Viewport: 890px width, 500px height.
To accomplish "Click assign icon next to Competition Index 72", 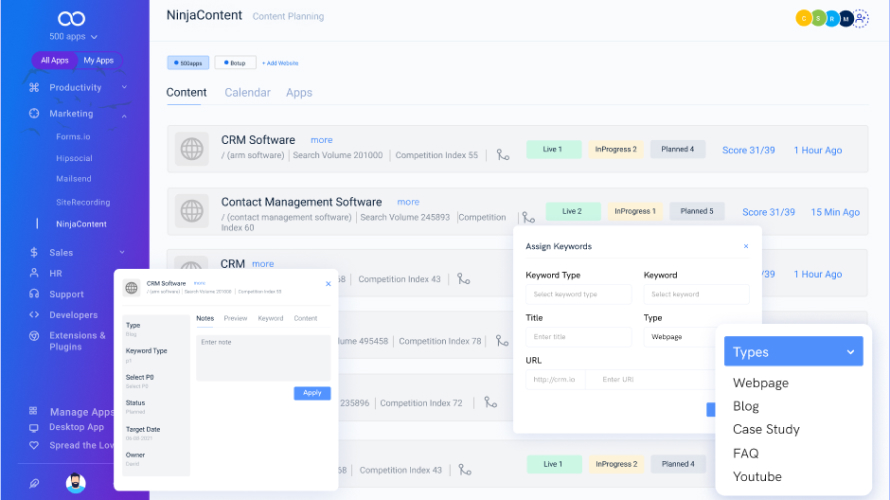I will point(490,402).
